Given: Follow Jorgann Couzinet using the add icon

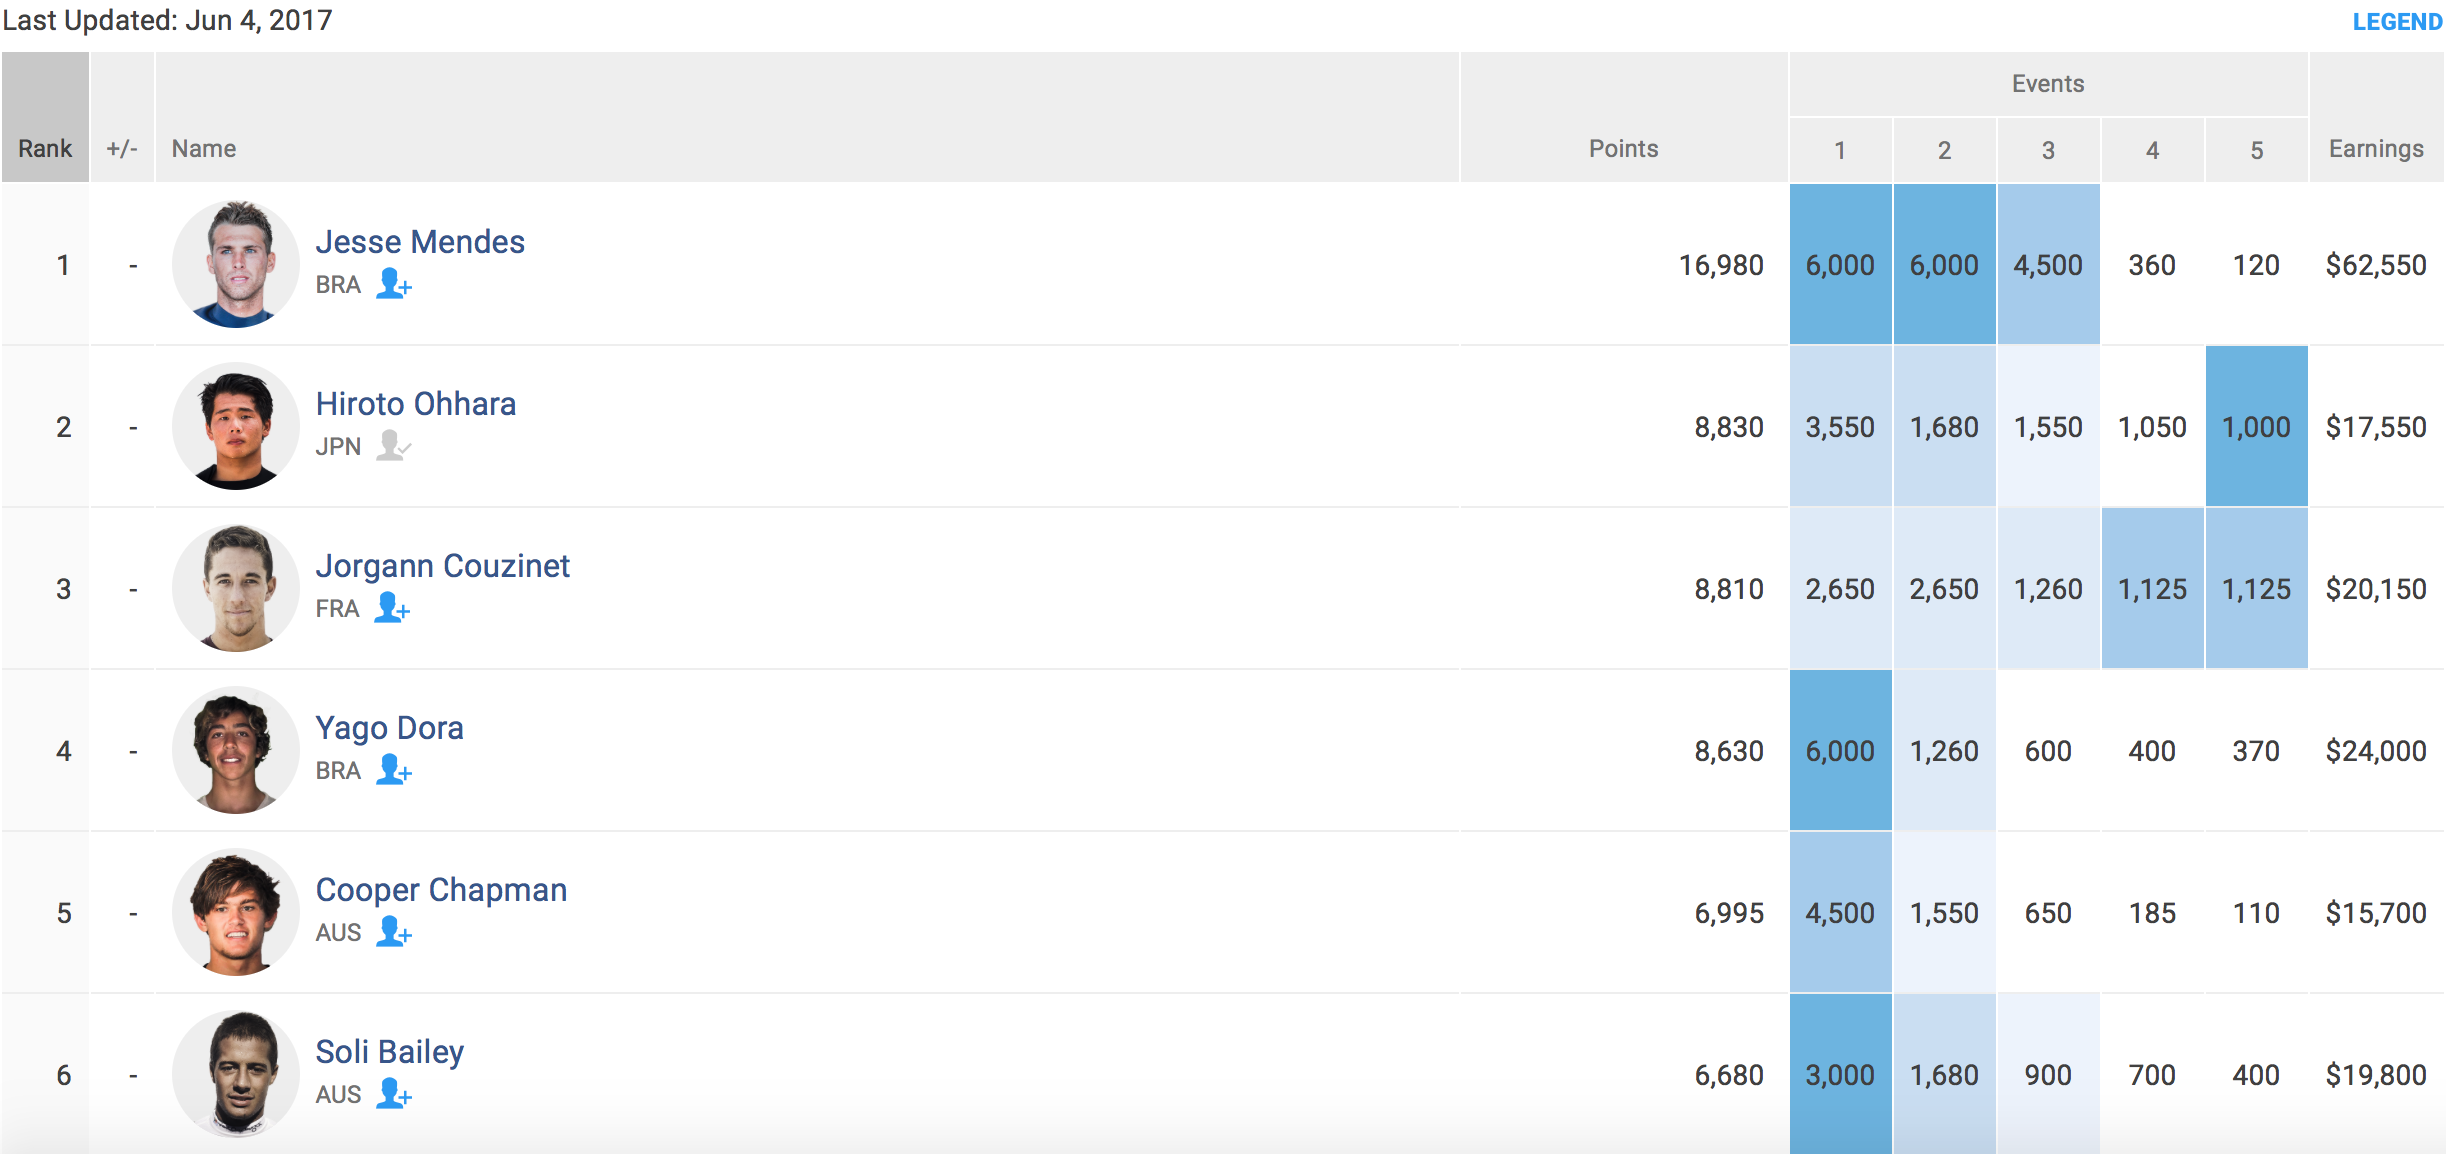Looking at the screenshot, I should click(391, 608).
